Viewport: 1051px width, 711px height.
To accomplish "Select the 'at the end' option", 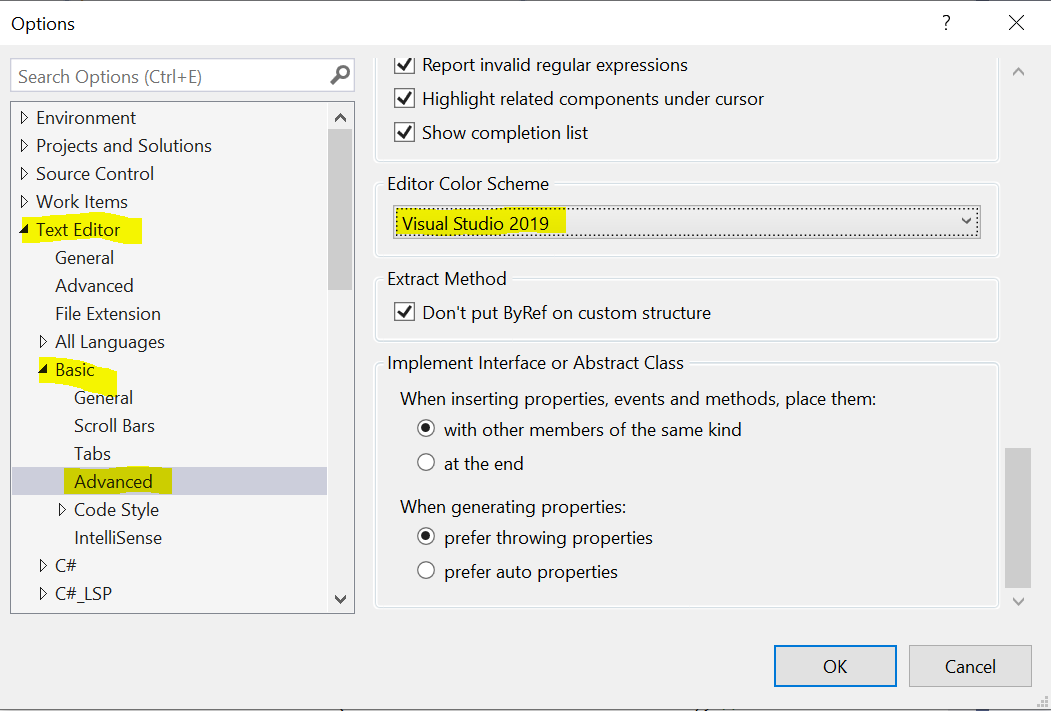I will tap(426, 463).
